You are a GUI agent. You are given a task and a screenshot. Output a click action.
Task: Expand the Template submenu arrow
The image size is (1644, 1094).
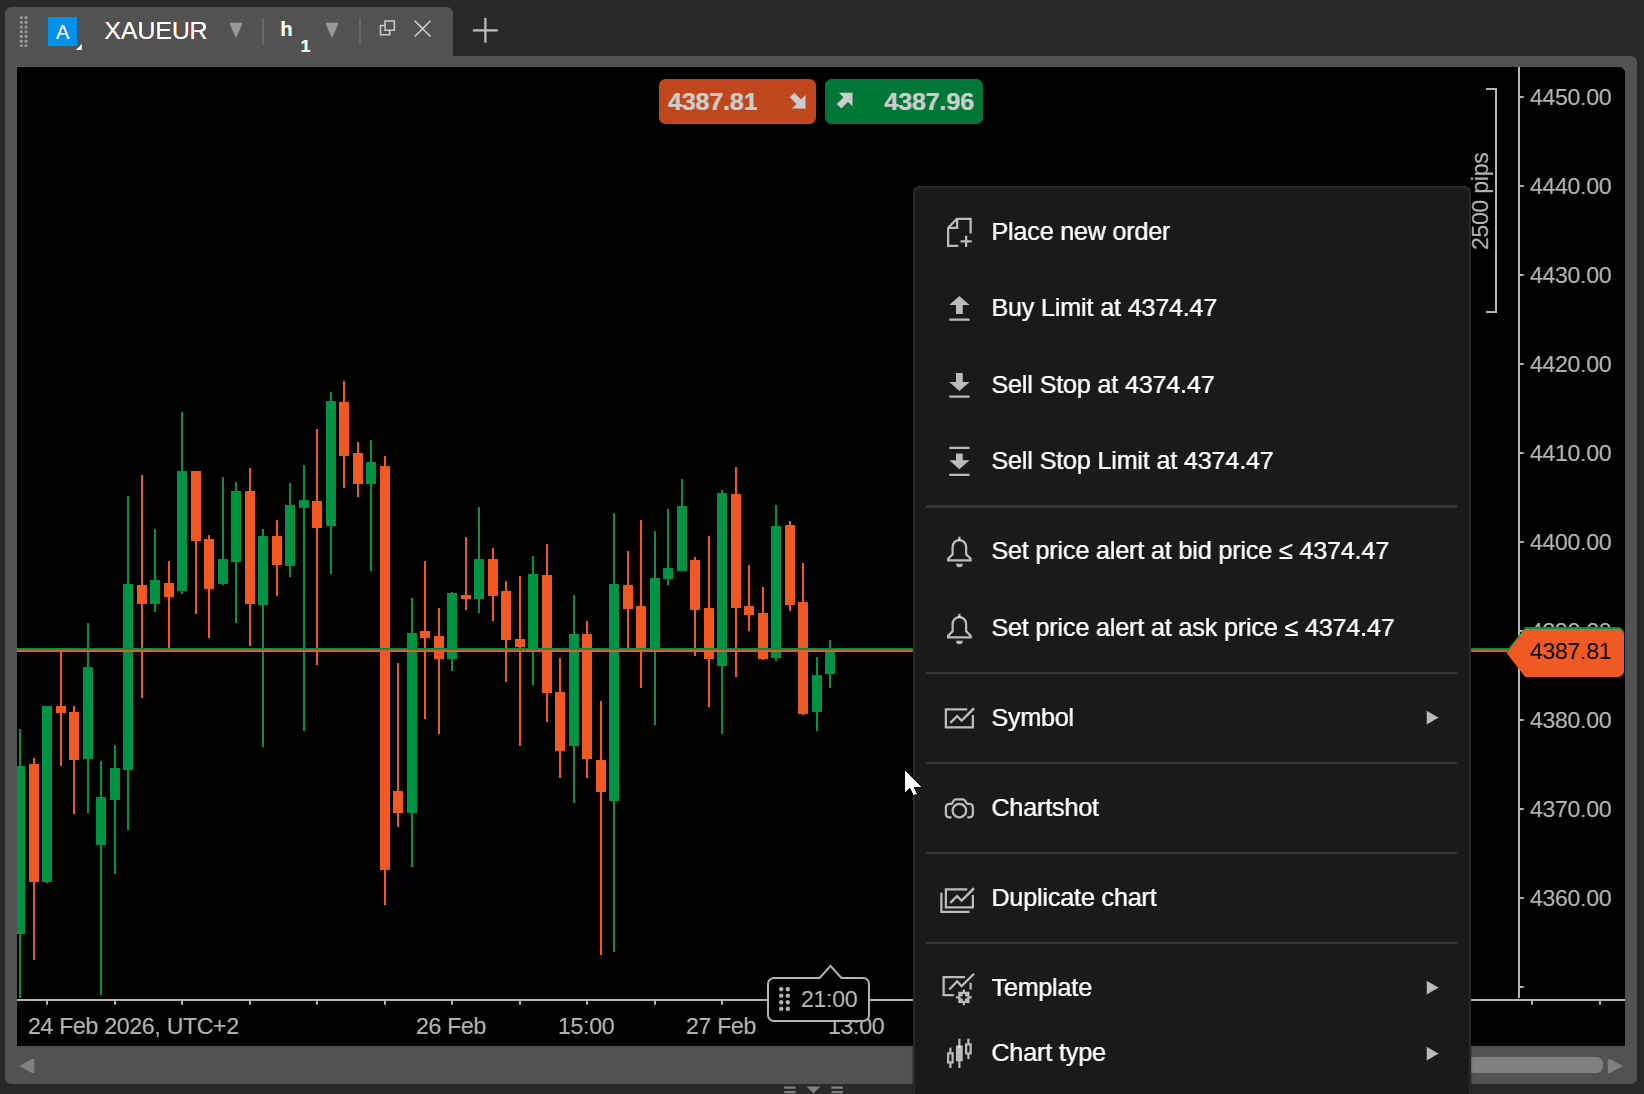(1432, 988)
